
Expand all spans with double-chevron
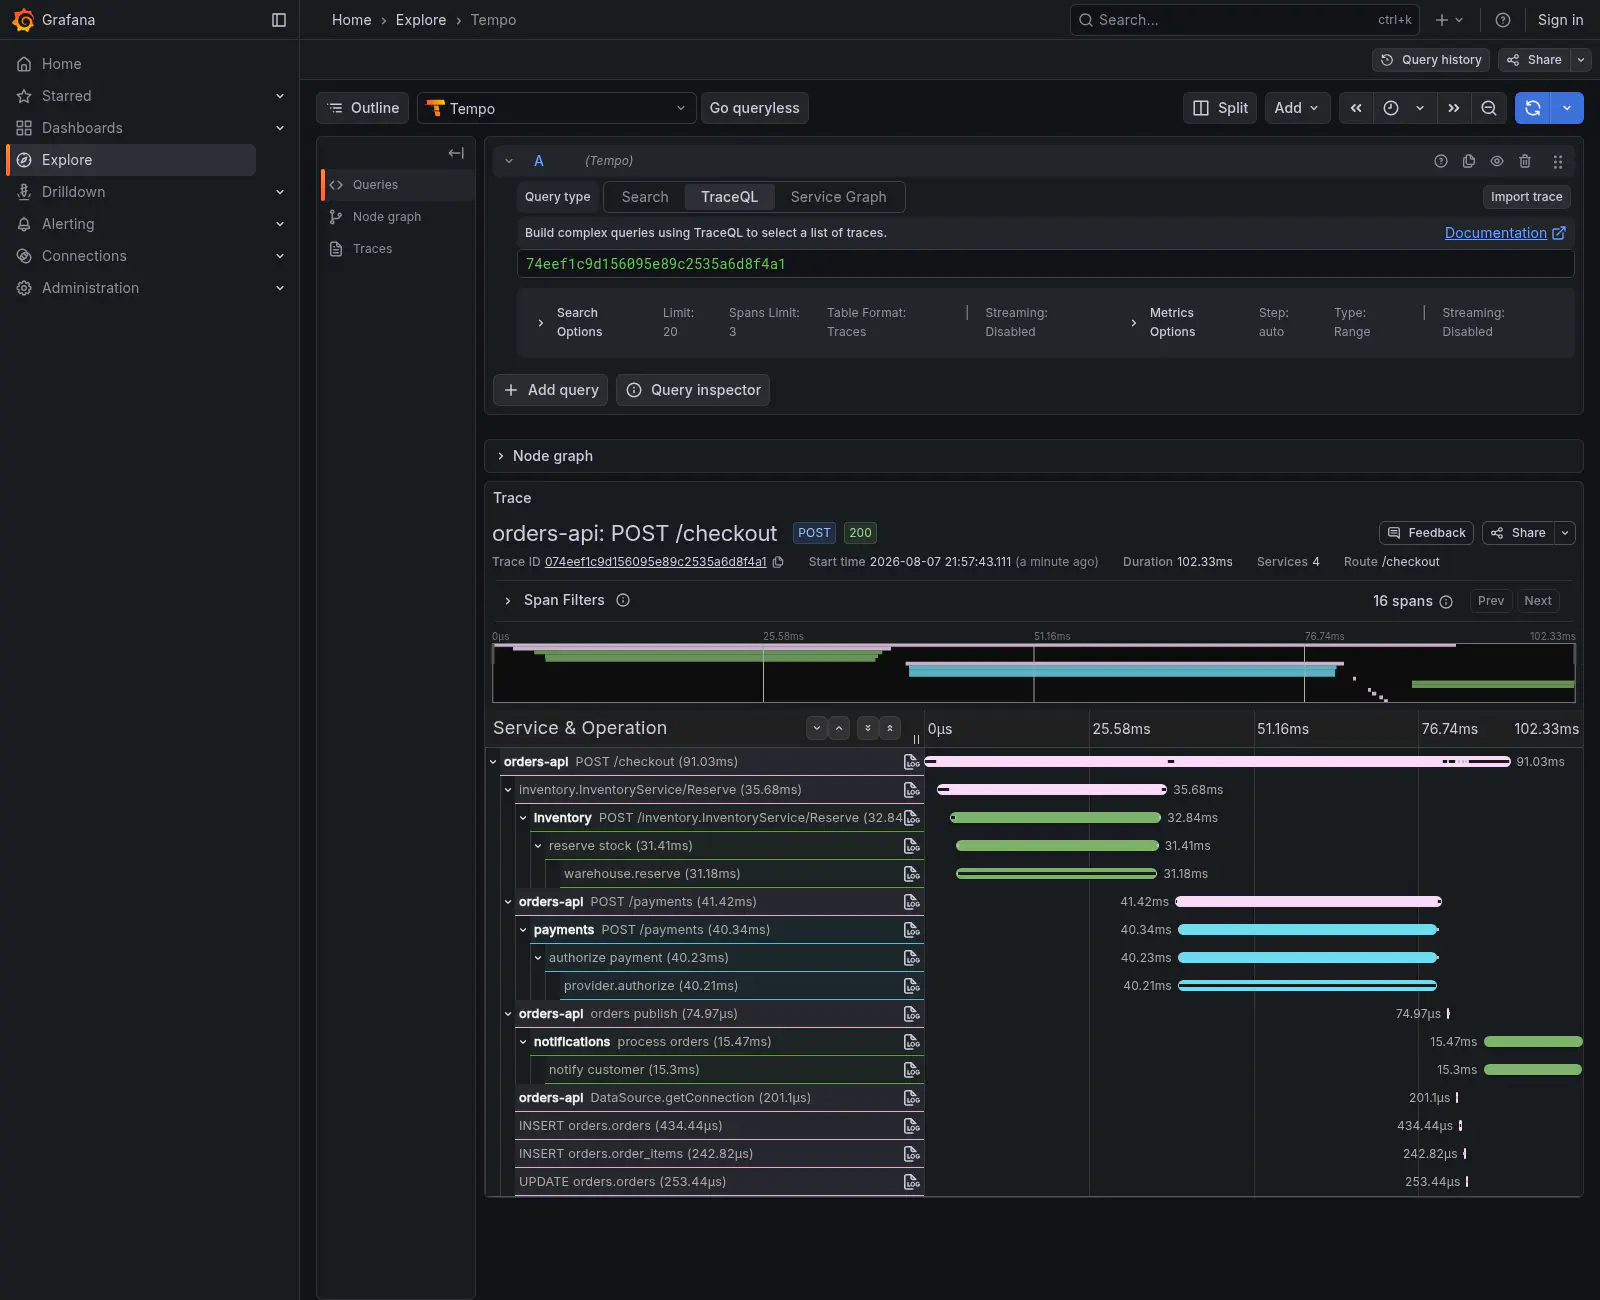point(868,728)
